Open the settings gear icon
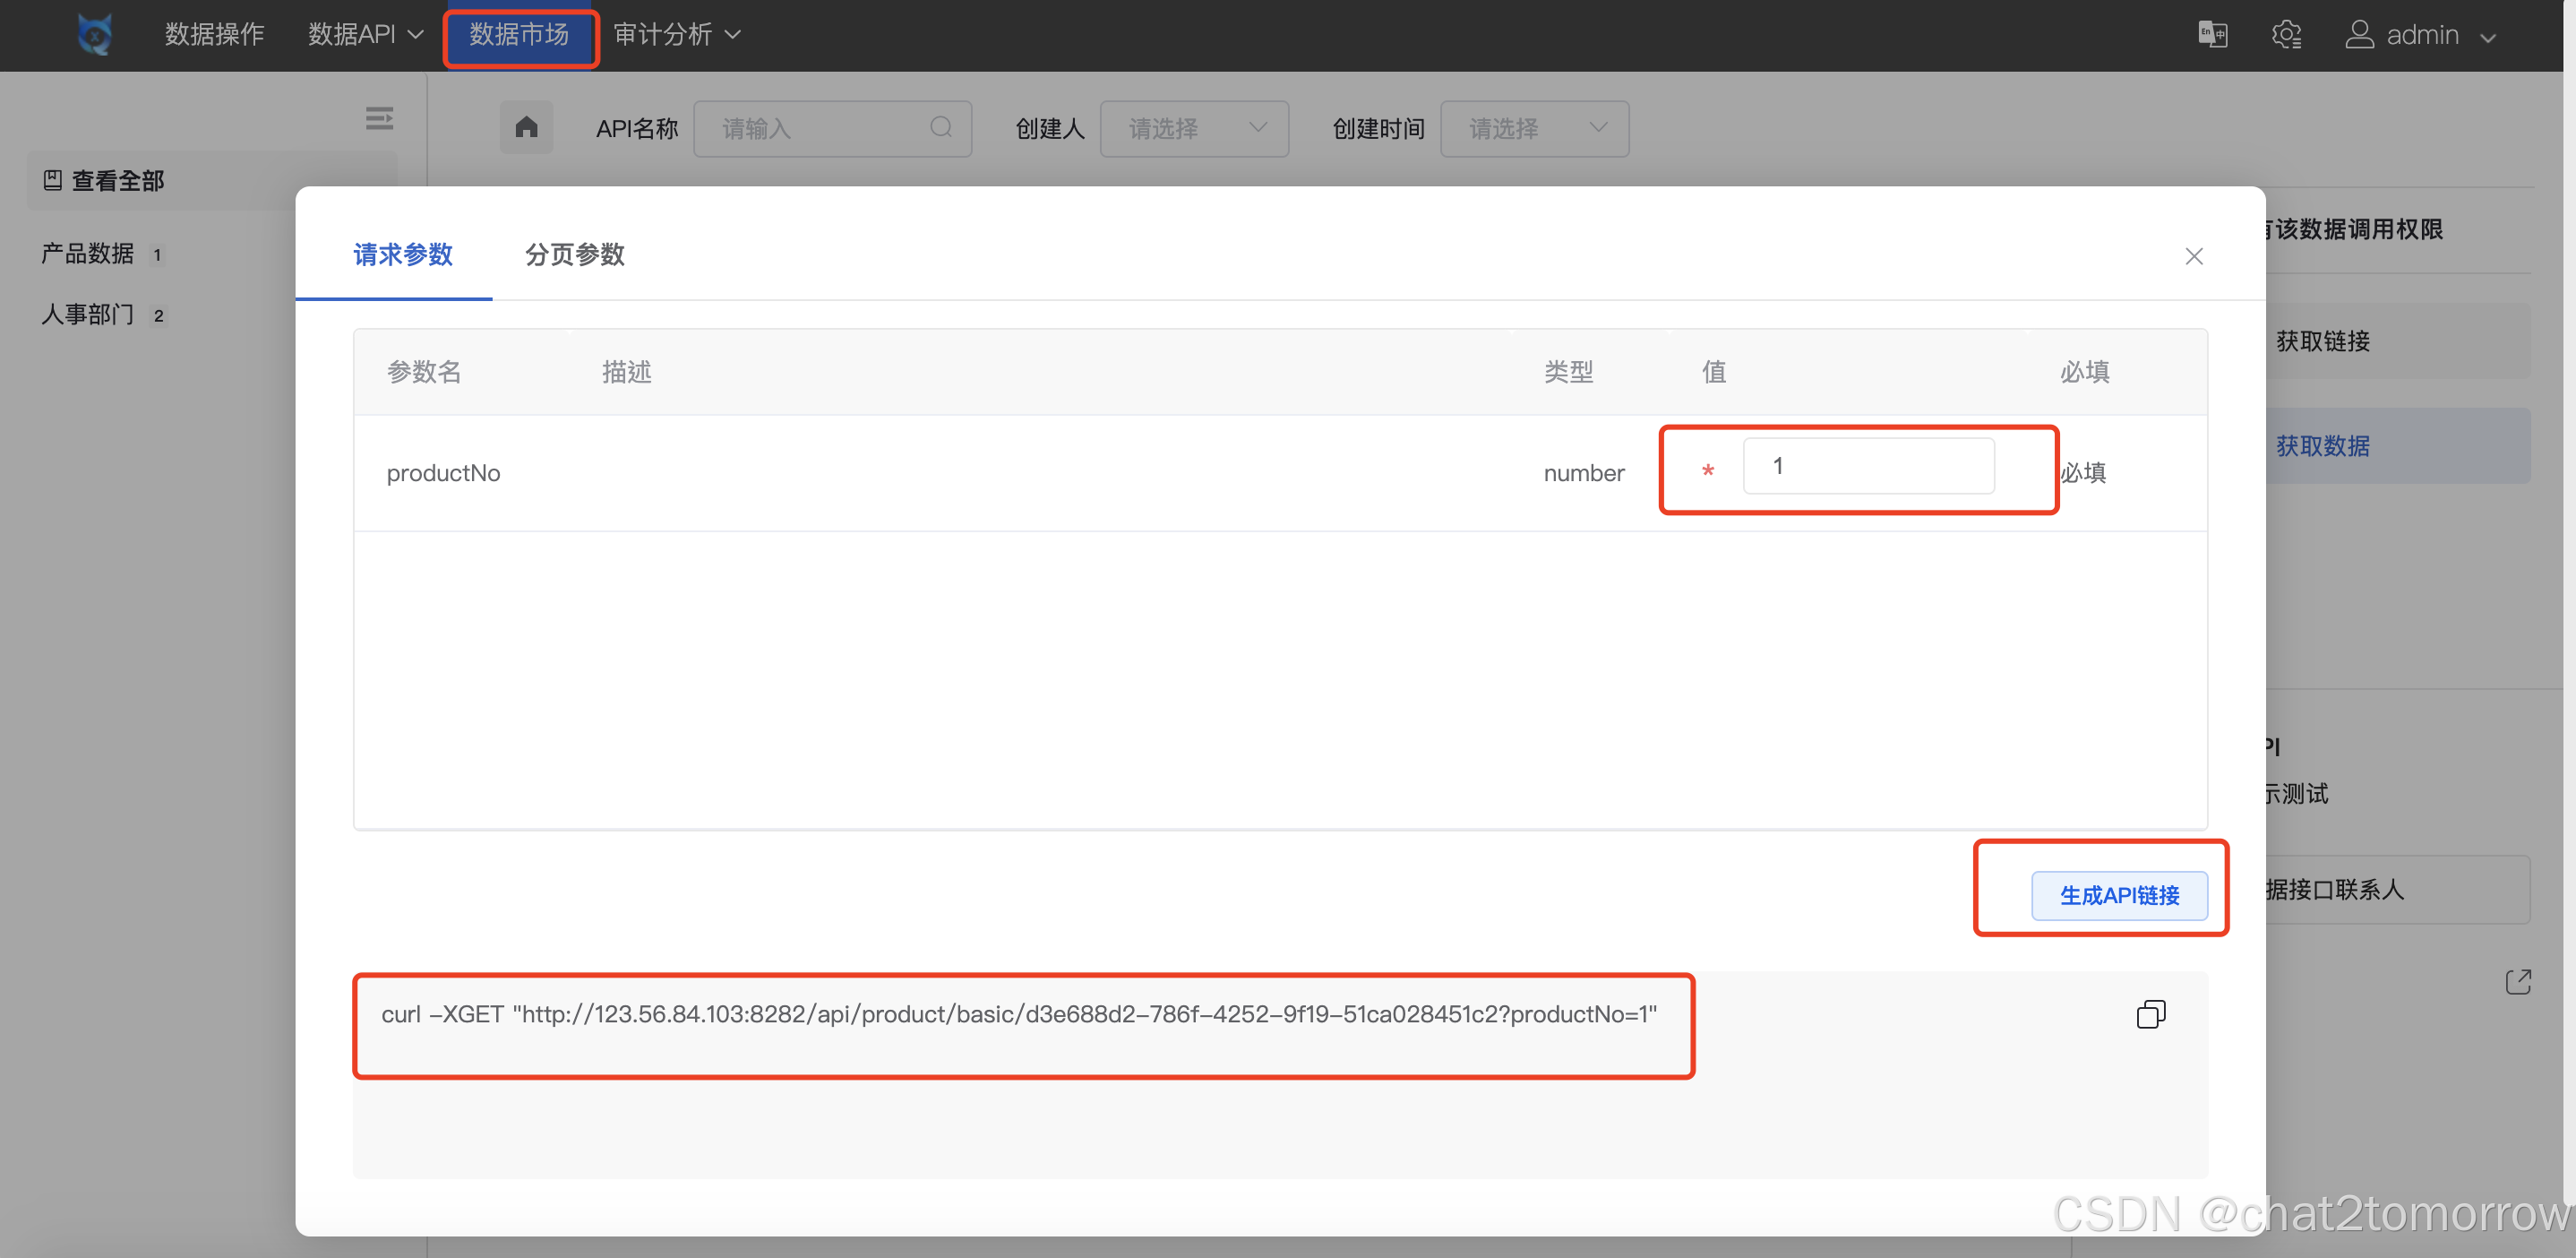 [x=2286, y=35]
